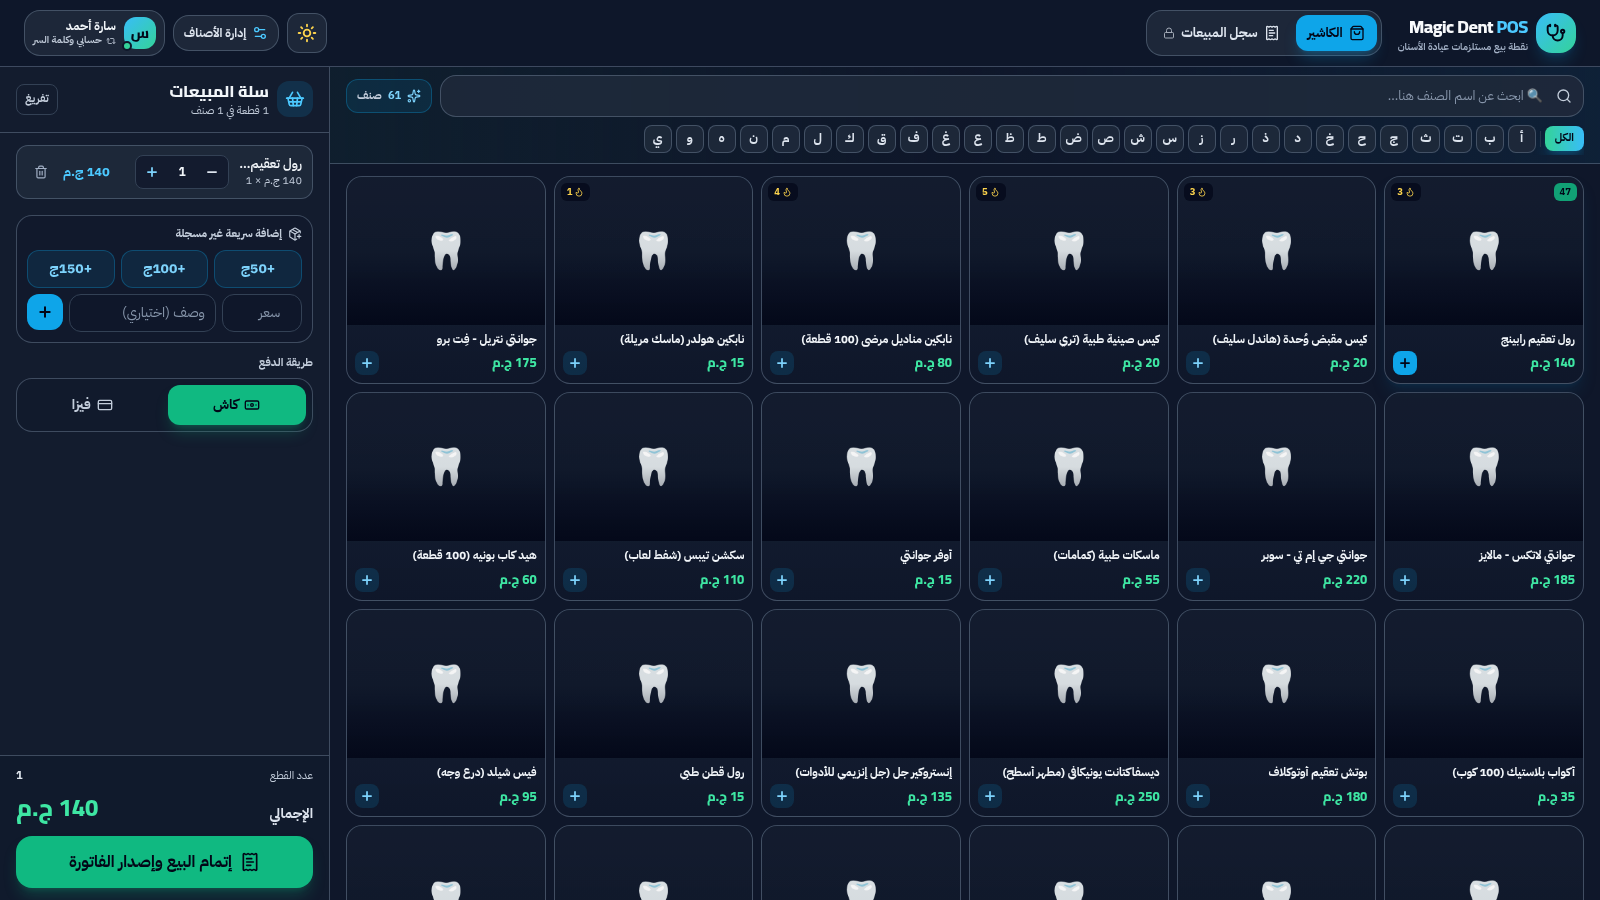
Task: Add فيس شيلد item with plus
Action: (x=367, y=796)
